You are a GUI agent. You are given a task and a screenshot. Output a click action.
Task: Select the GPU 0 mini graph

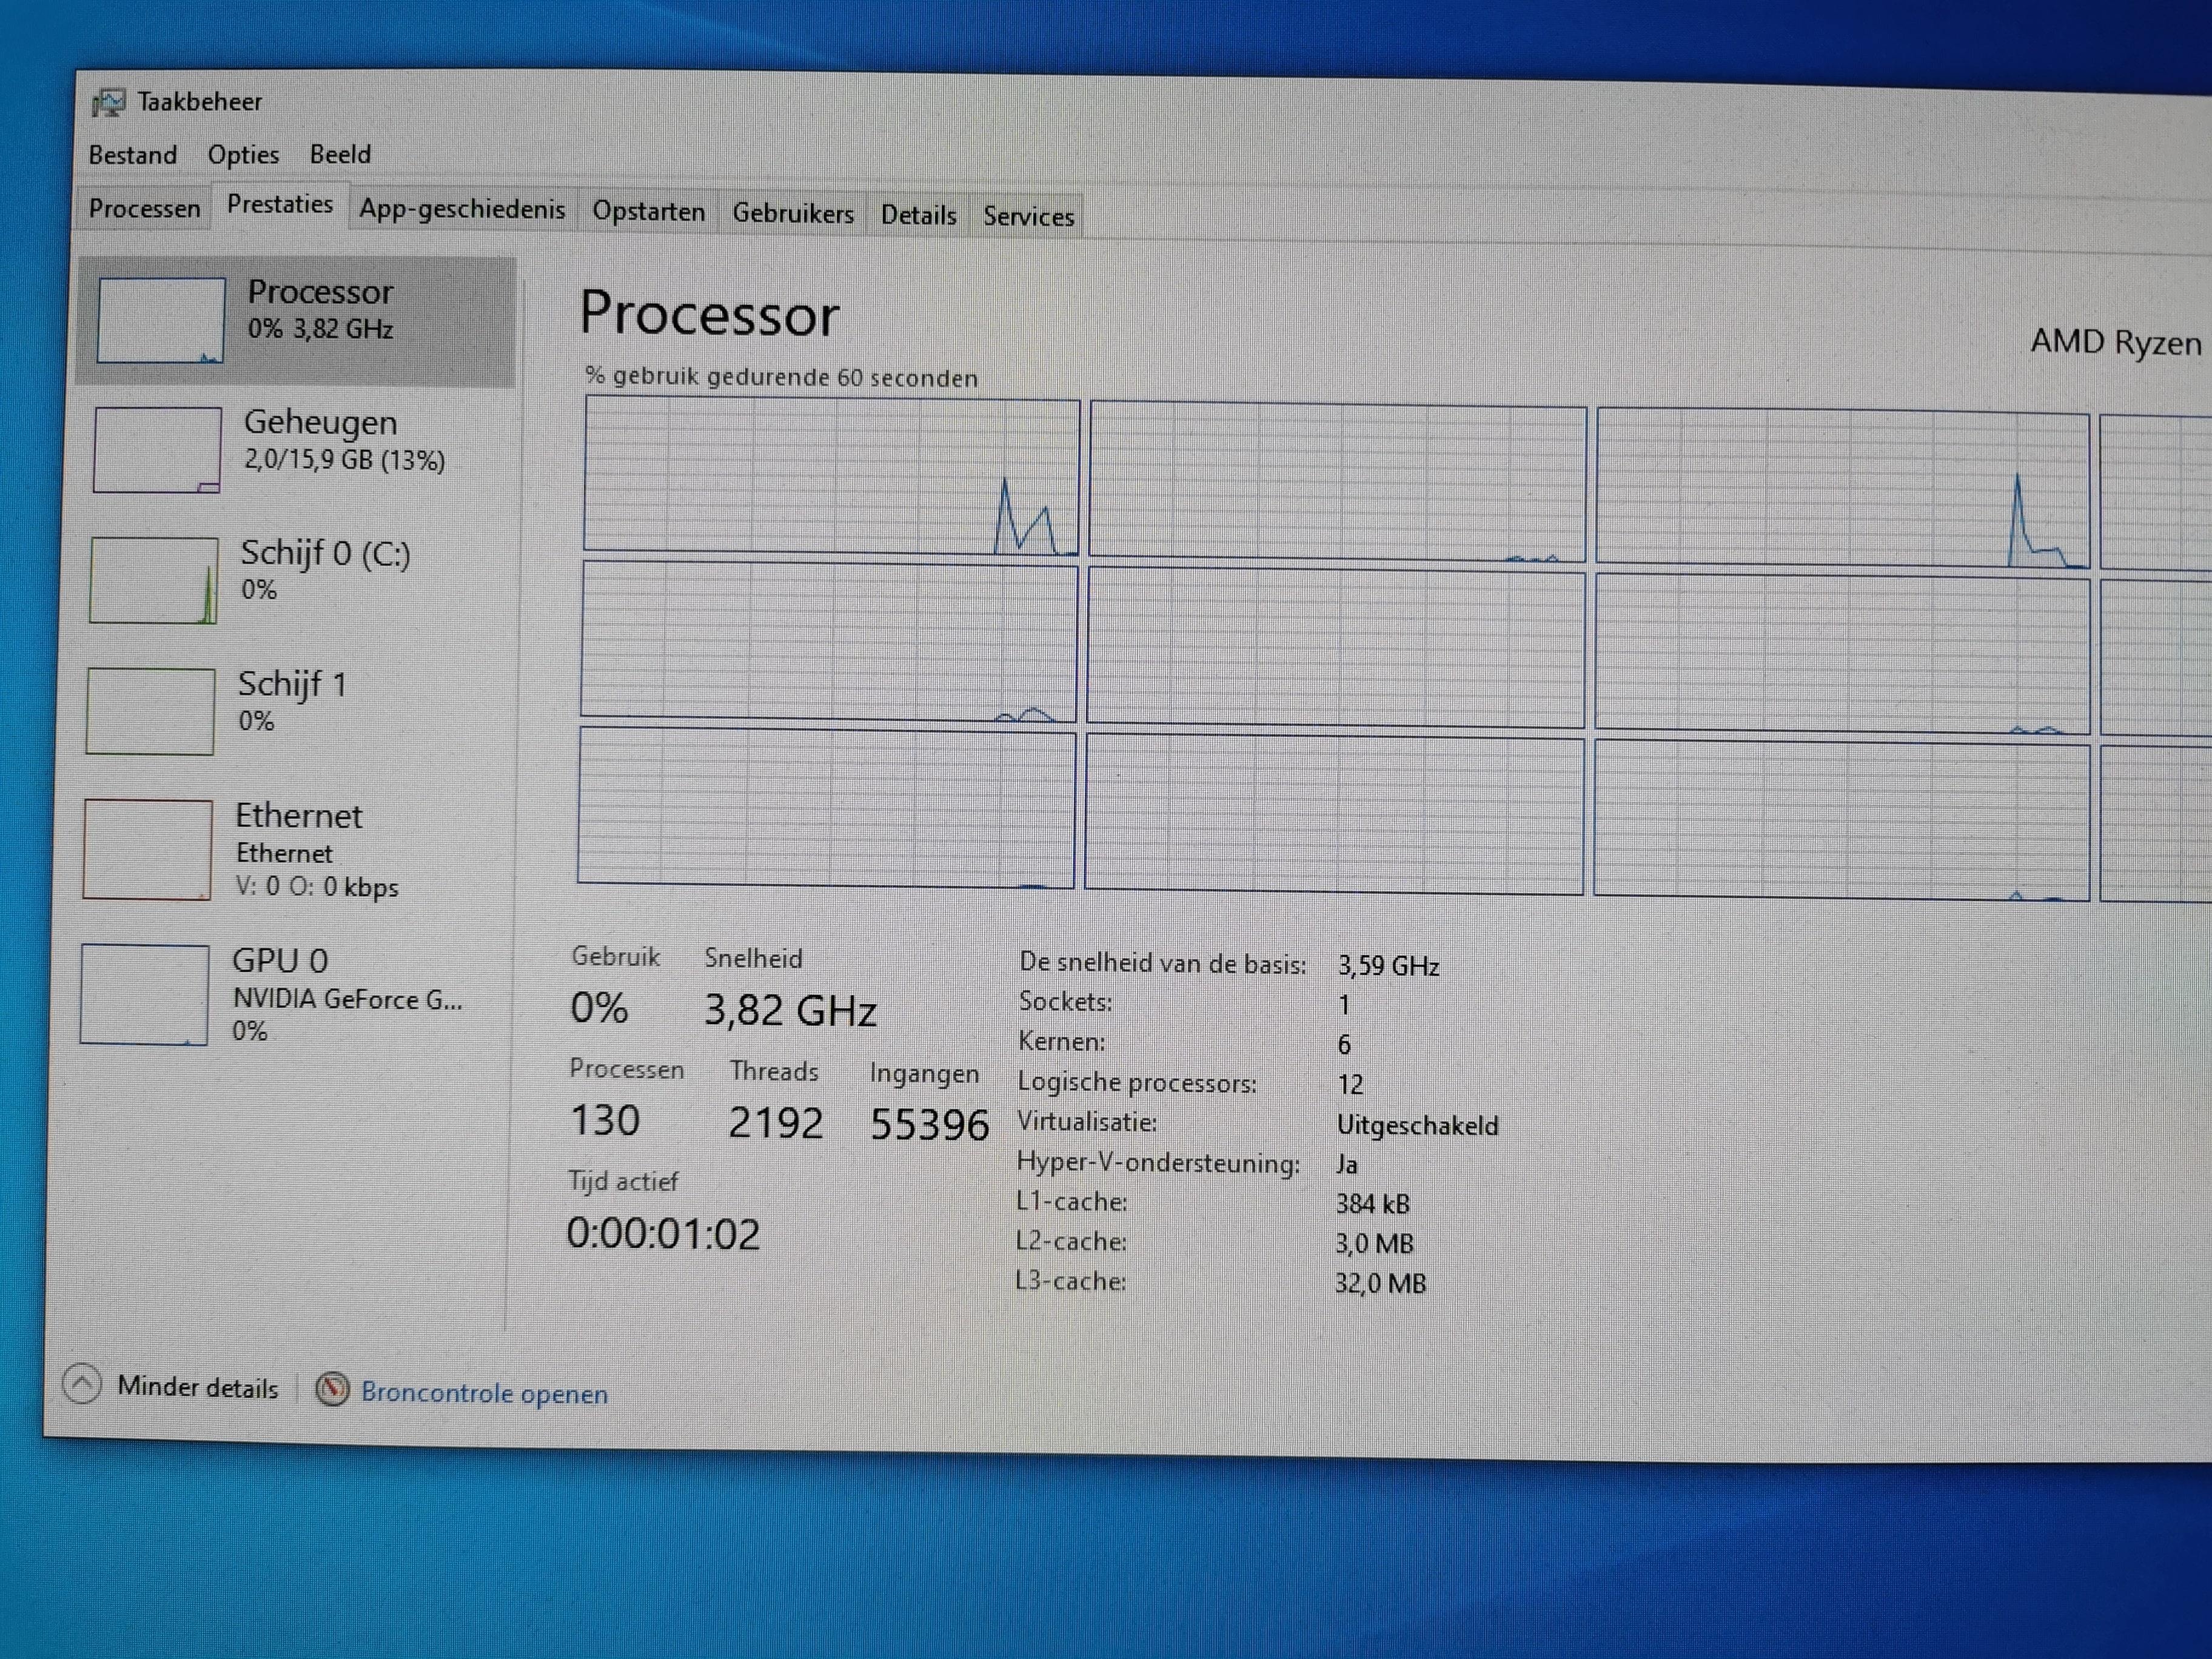(x=145, y=995)
